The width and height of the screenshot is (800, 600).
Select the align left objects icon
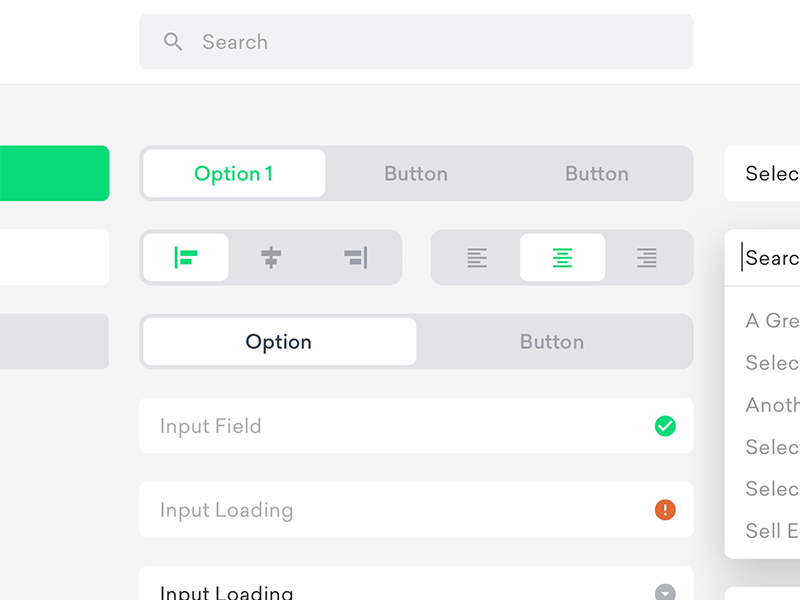click(x=186, y=258)
